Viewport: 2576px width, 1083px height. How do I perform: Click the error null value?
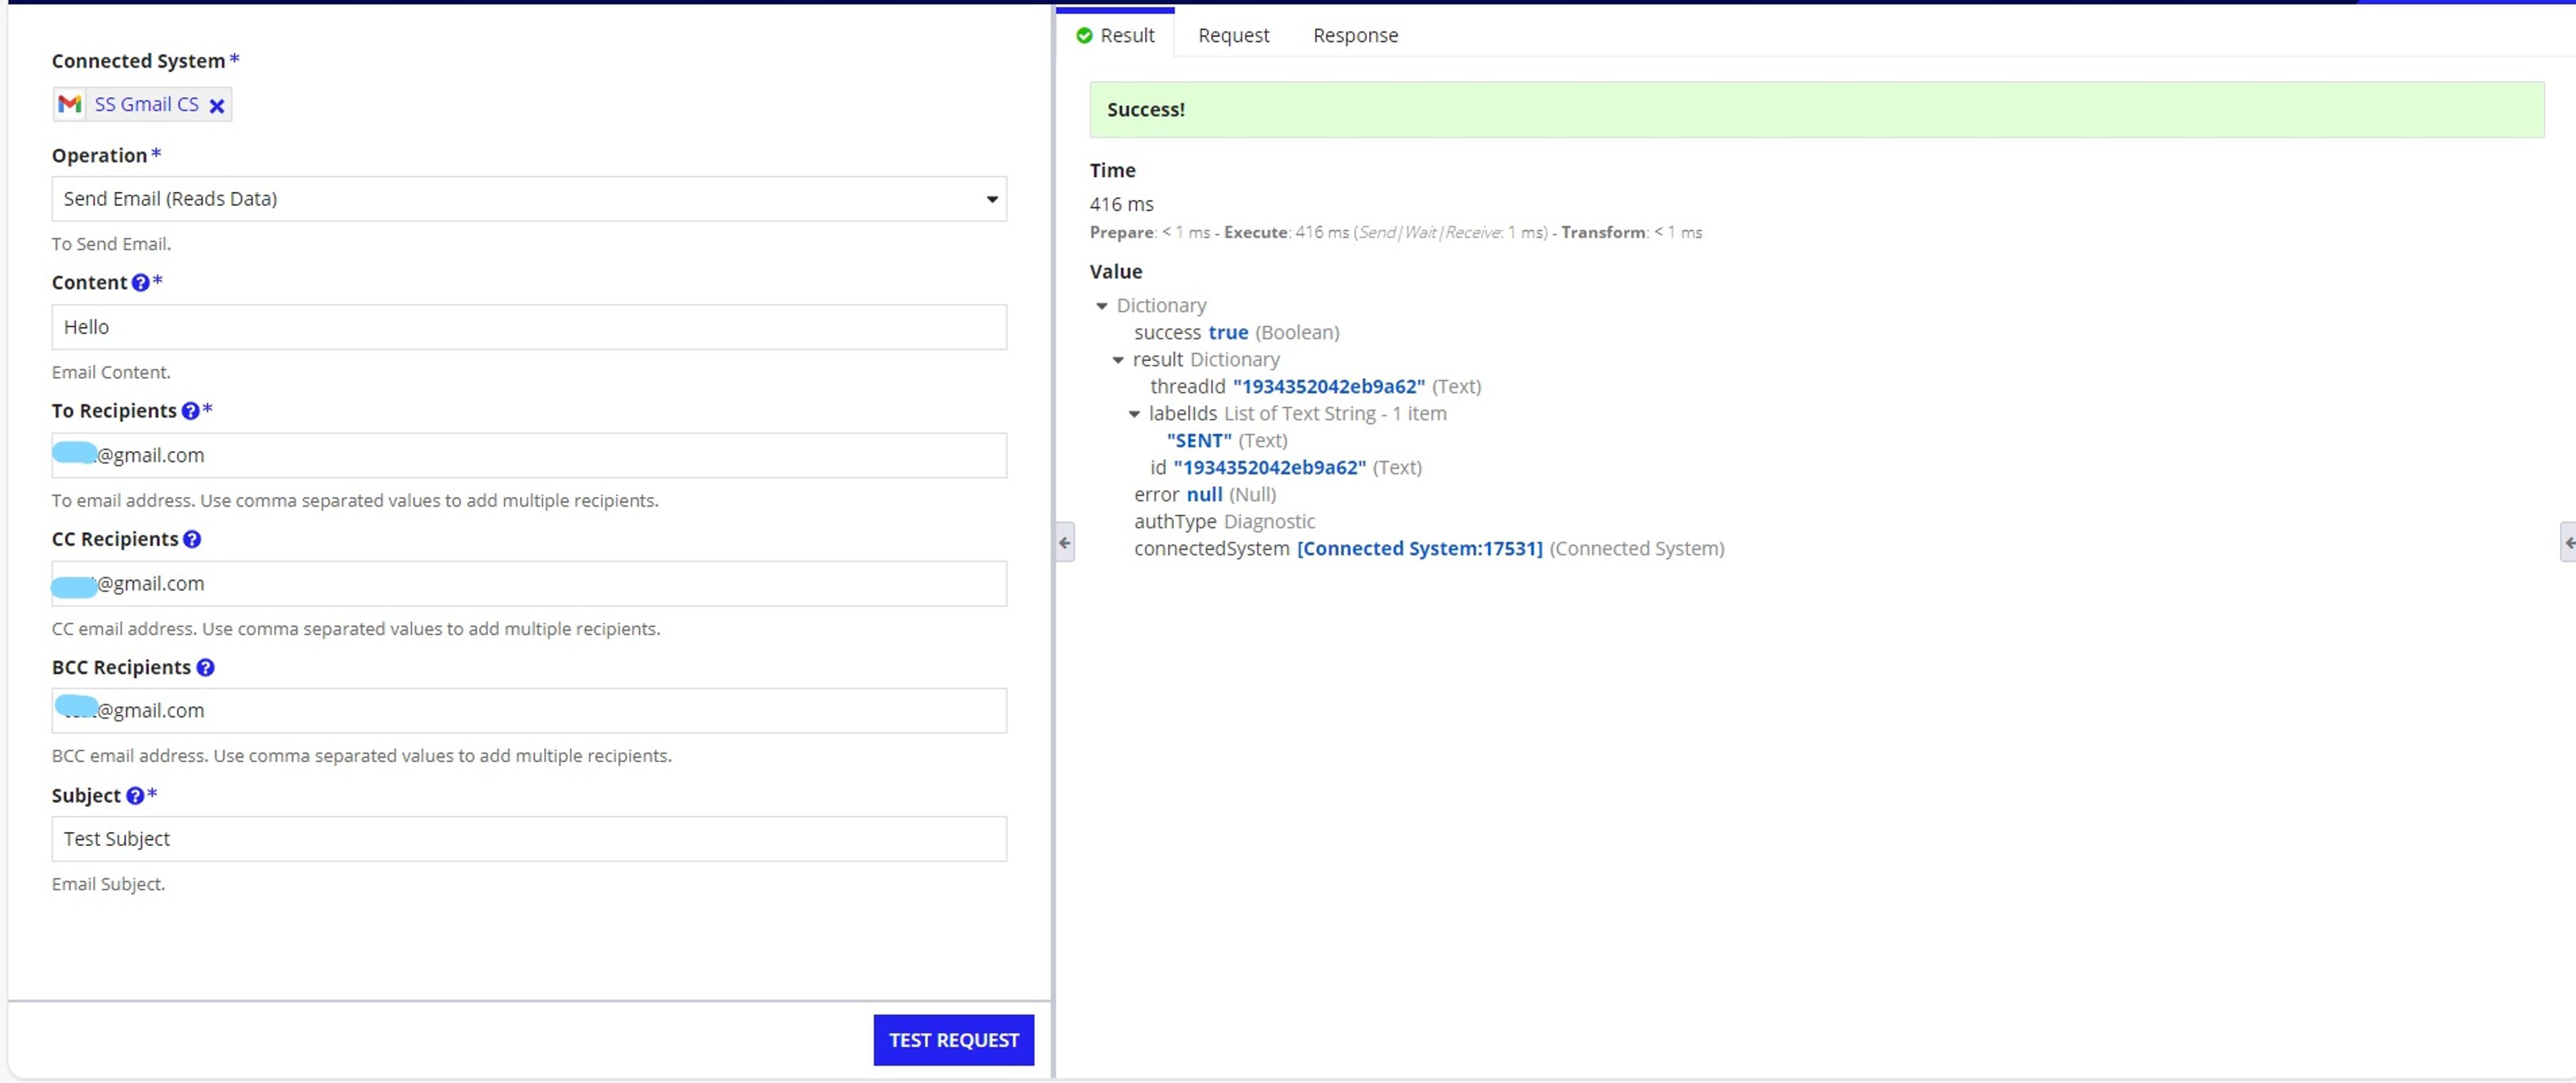(x=1204, y=494)
